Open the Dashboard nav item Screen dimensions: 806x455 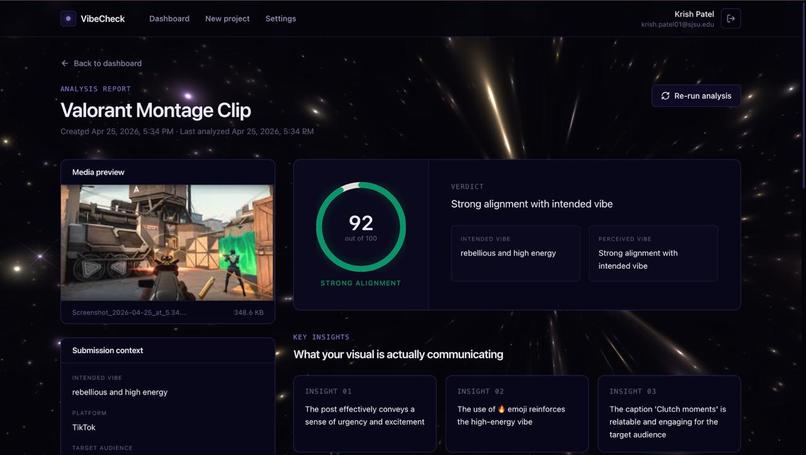(x=169, y=19)
